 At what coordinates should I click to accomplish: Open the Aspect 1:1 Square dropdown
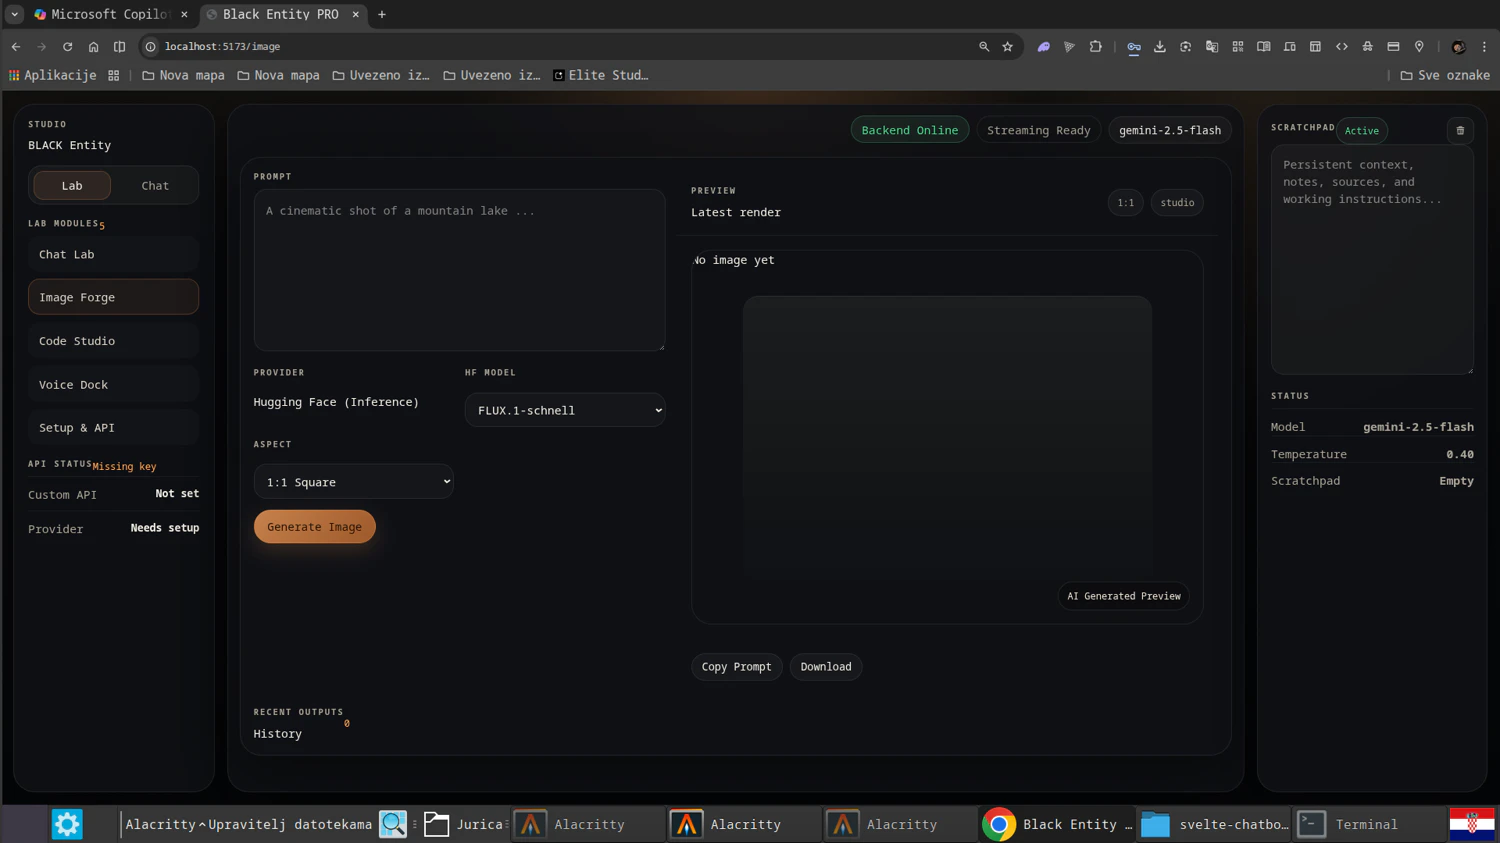354,482
